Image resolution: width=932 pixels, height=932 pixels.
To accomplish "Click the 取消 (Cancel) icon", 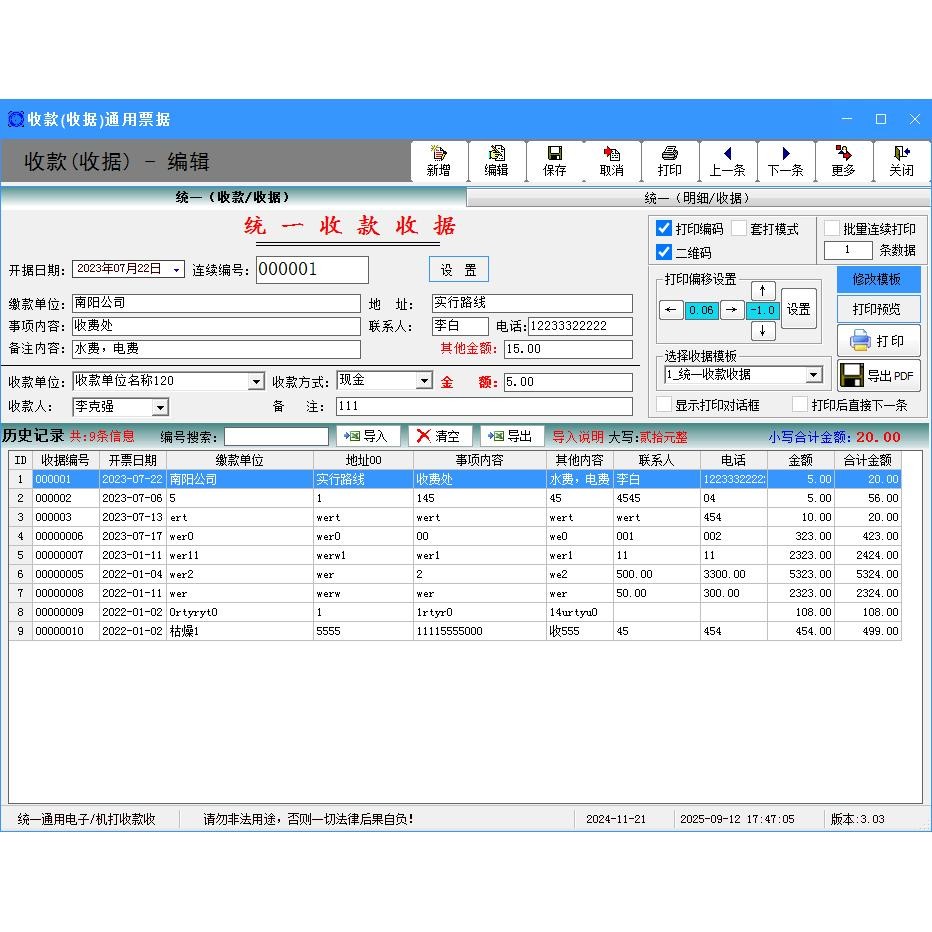I will click(612, 161).
